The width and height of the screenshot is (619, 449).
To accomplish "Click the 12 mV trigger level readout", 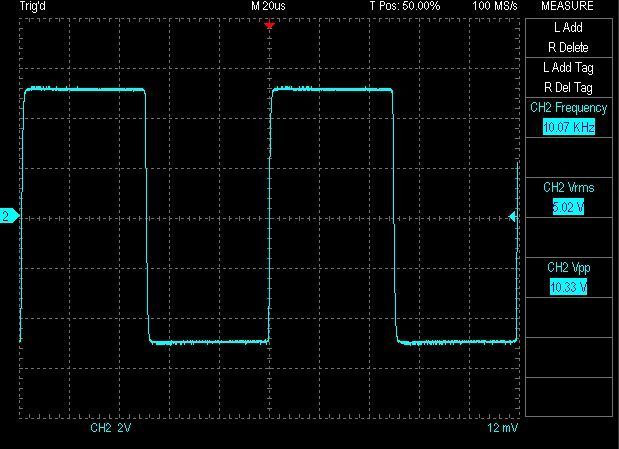I will coord(503,428).
